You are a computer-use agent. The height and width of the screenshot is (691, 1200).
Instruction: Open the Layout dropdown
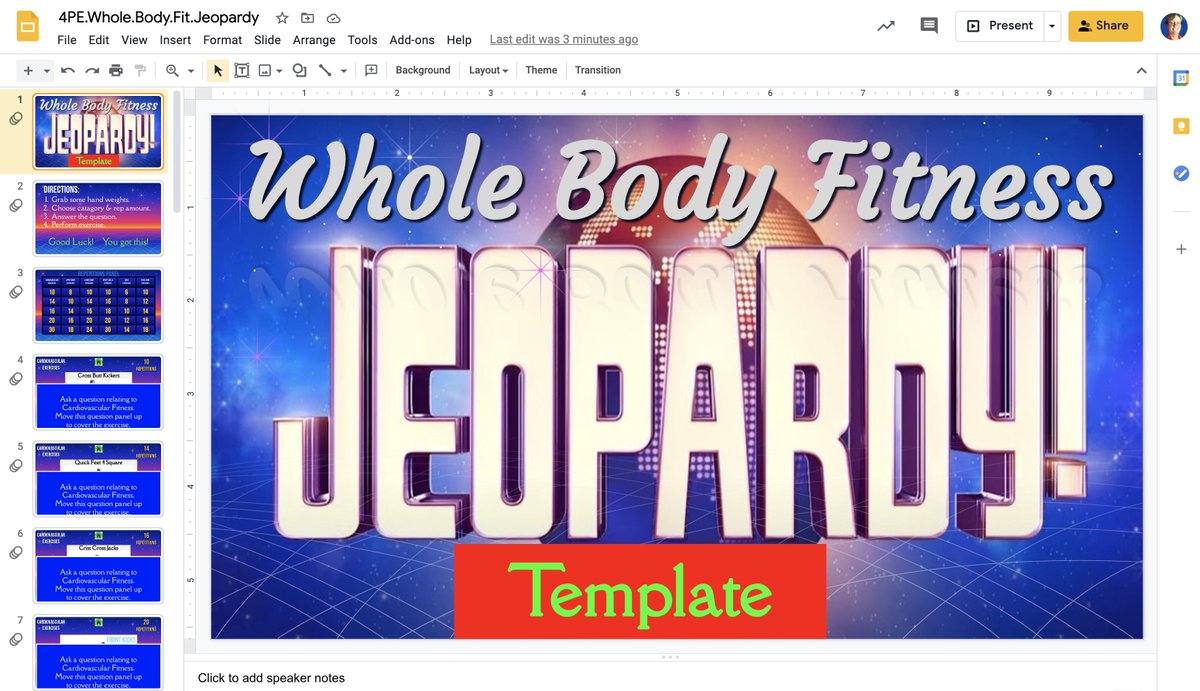click(x=488, y=70)
